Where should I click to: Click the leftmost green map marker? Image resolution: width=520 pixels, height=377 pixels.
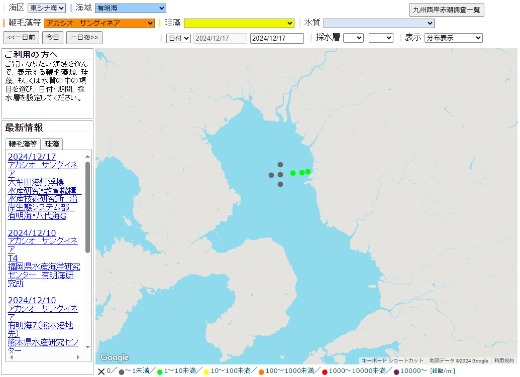[293, 173]
